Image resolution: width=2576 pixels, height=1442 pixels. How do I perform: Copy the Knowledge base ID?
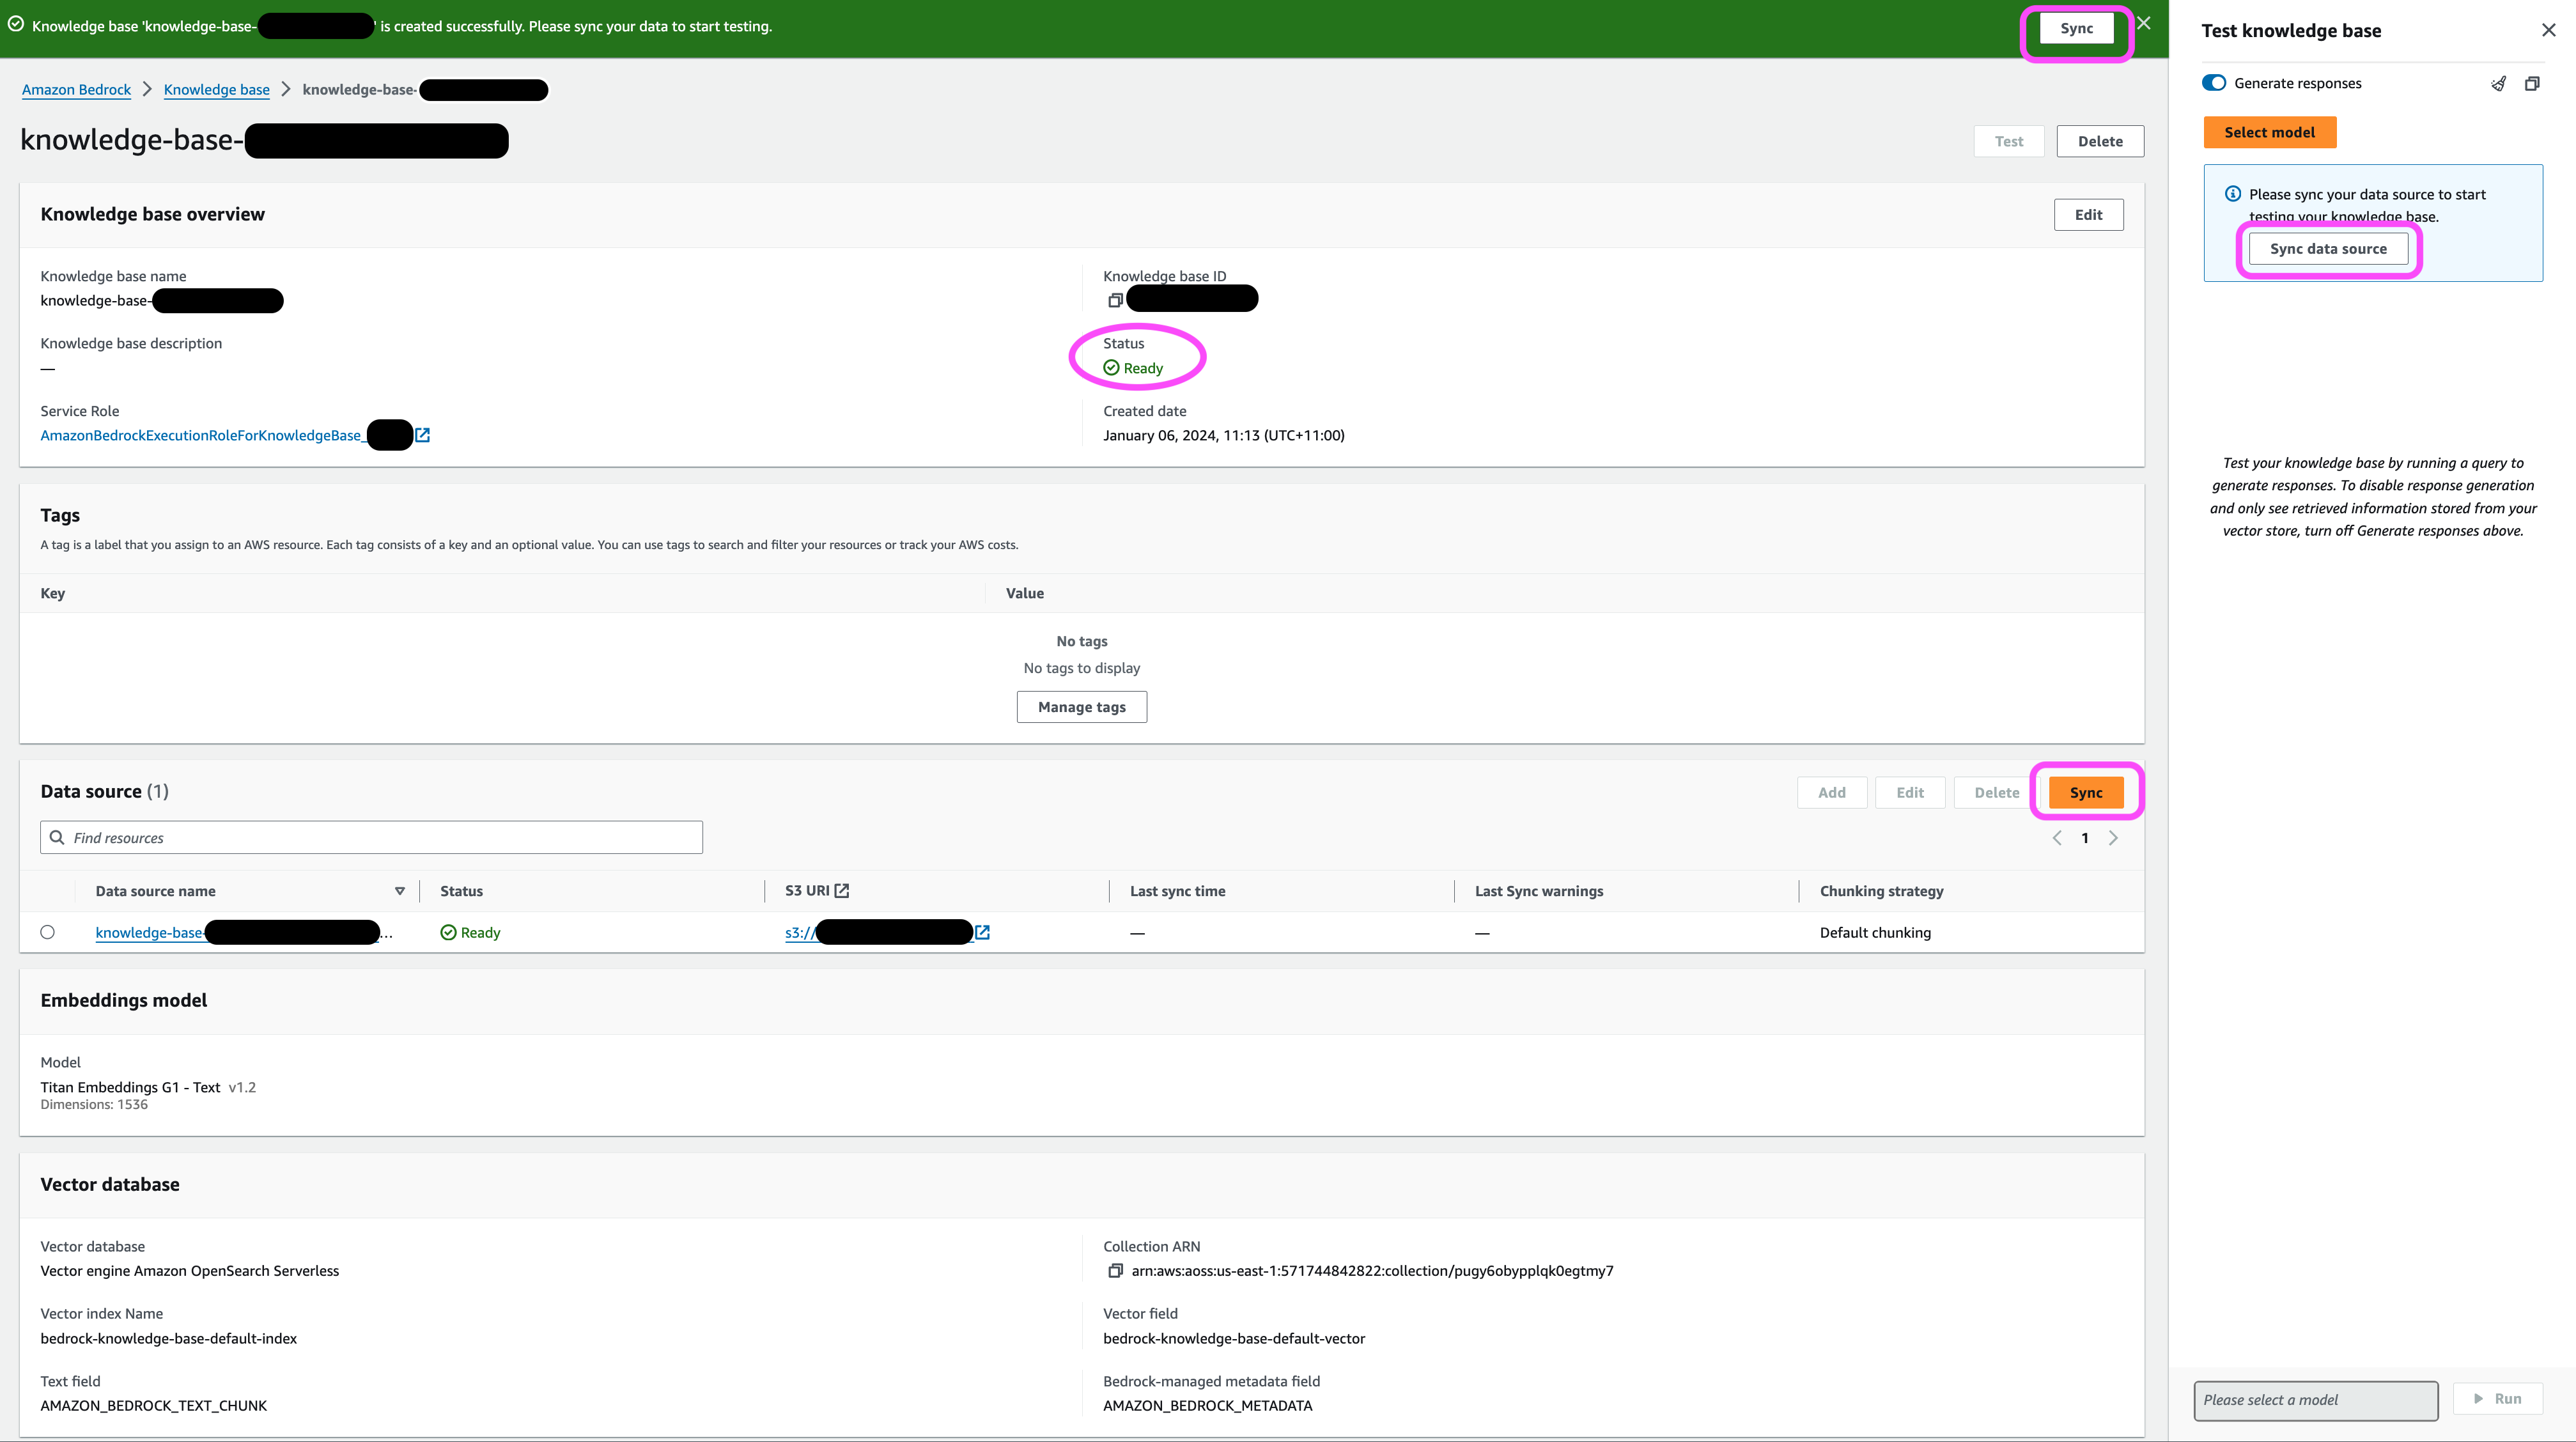(1115, 300)
